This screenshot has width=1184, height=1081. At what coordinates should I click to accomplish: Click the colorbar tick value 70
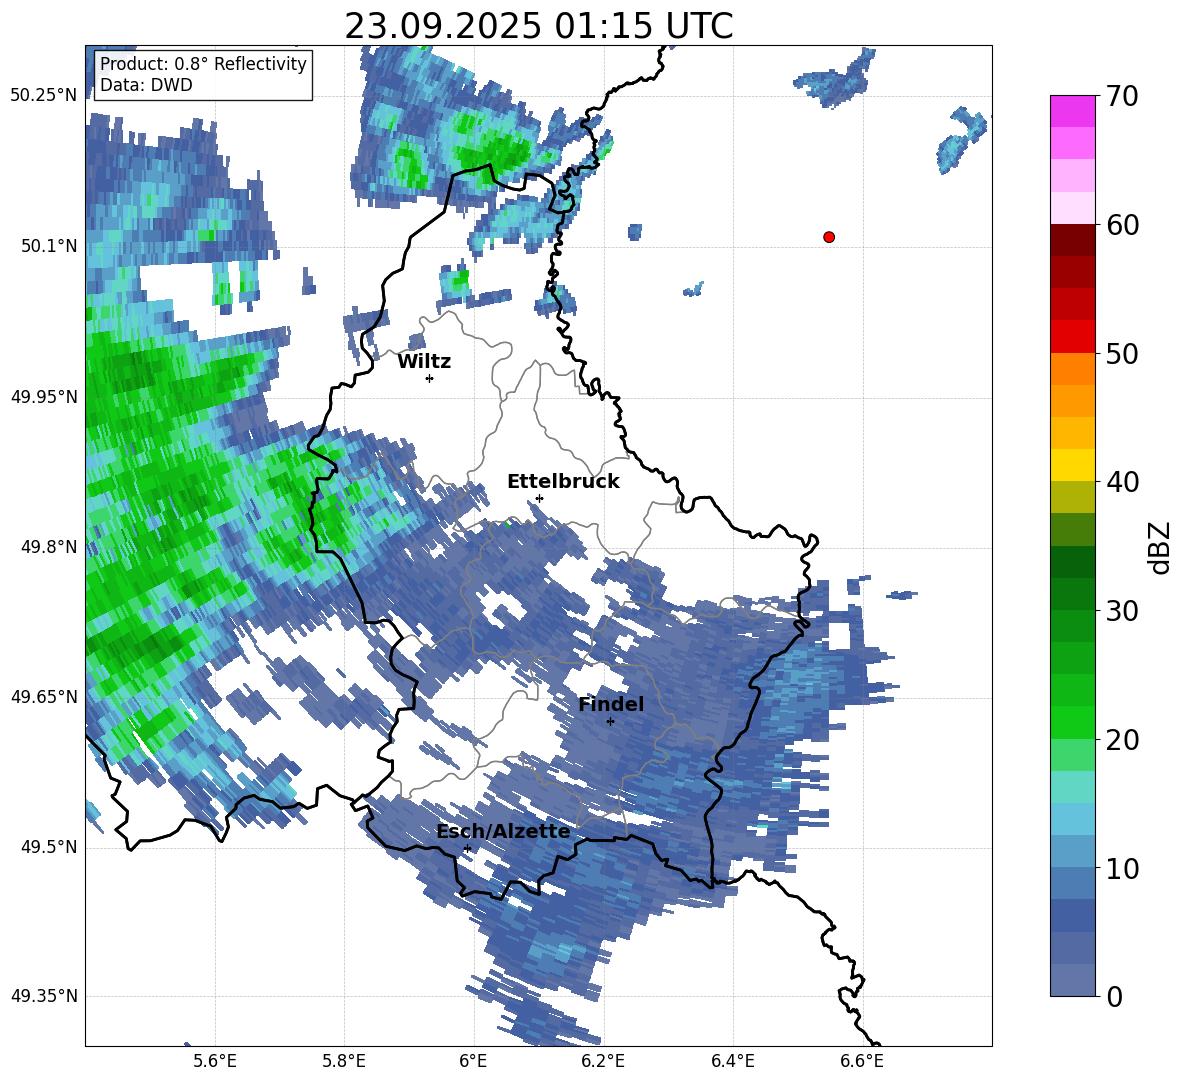point(1121,97)
